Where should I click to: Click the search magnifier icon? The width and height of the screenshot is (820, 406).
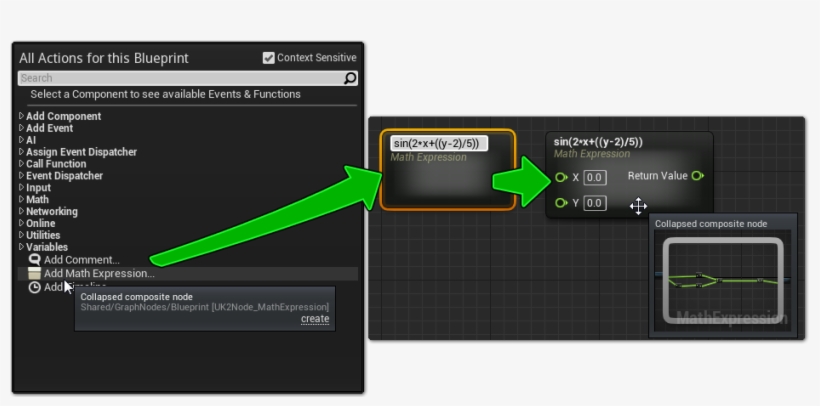350,78
